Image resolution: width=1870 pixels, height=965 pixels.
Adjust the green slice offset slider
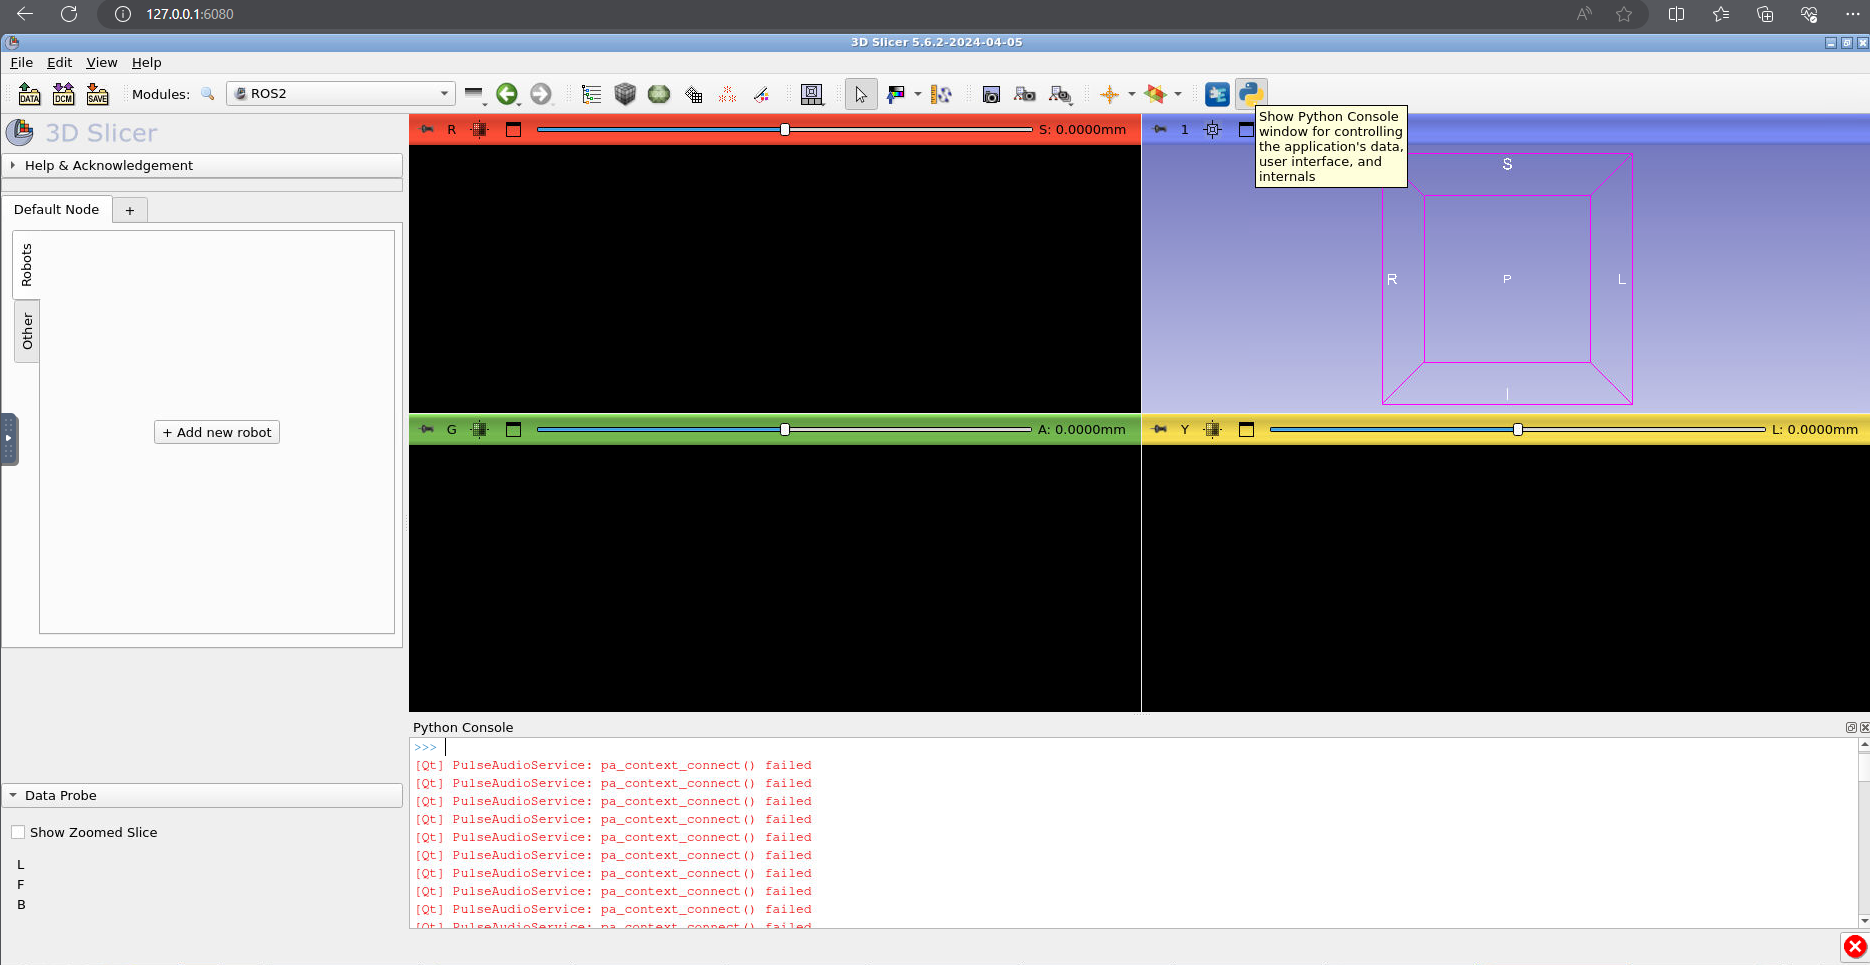click(x=784, y=429)
